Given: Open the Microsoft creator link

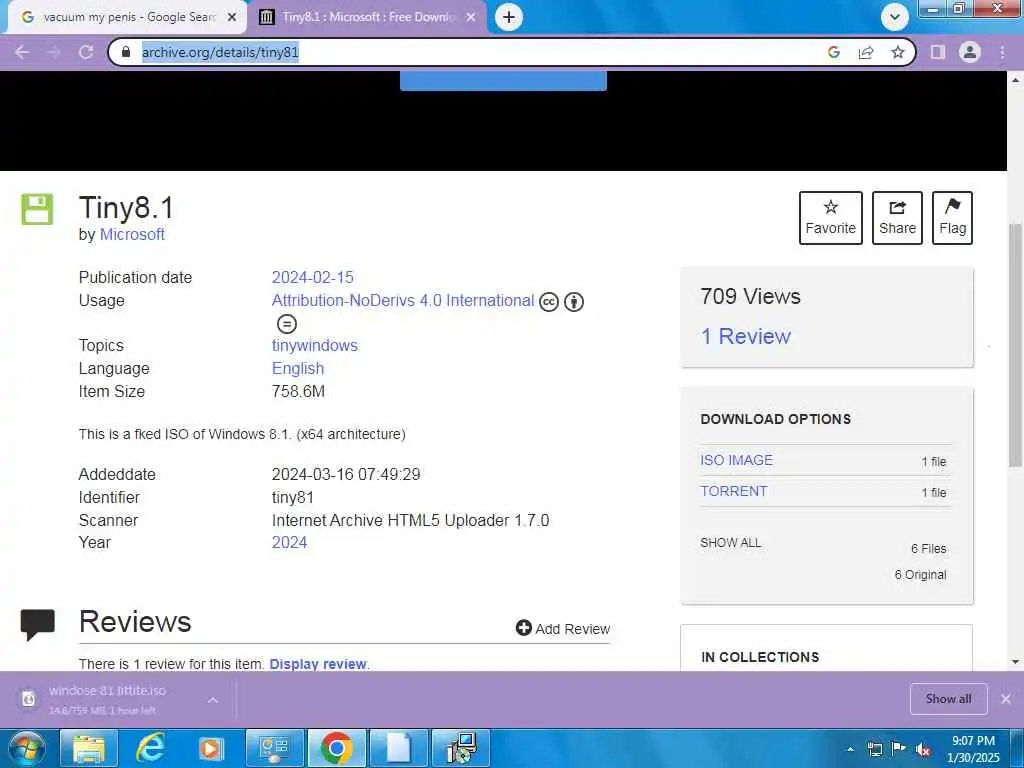Looking at the screenshot, I should coord(132,234).
